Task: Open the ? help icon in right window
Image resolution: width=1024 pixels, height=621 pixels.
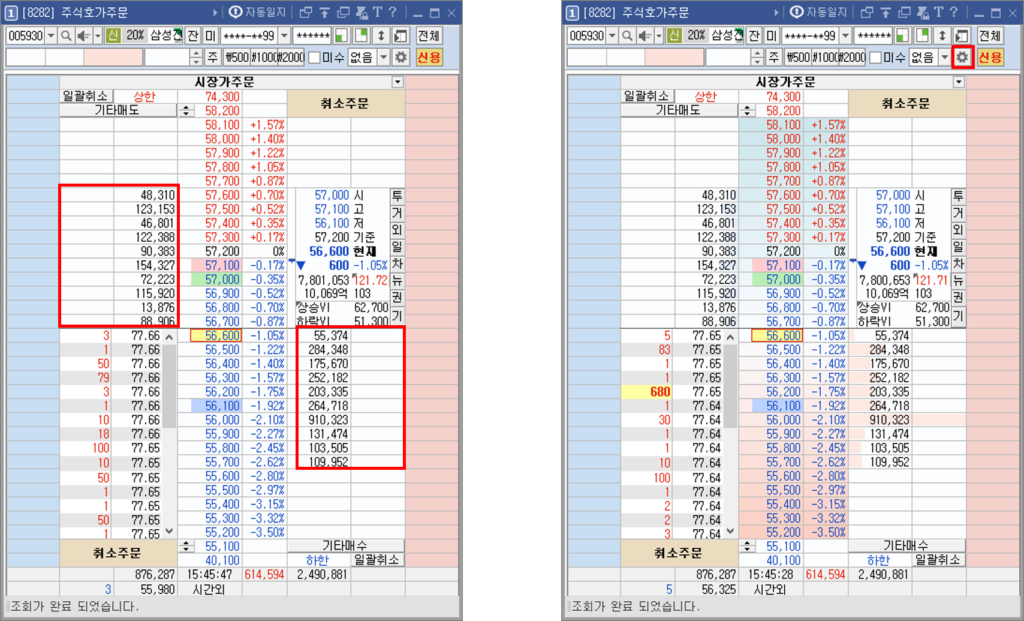Action: [x=953, y=12]
